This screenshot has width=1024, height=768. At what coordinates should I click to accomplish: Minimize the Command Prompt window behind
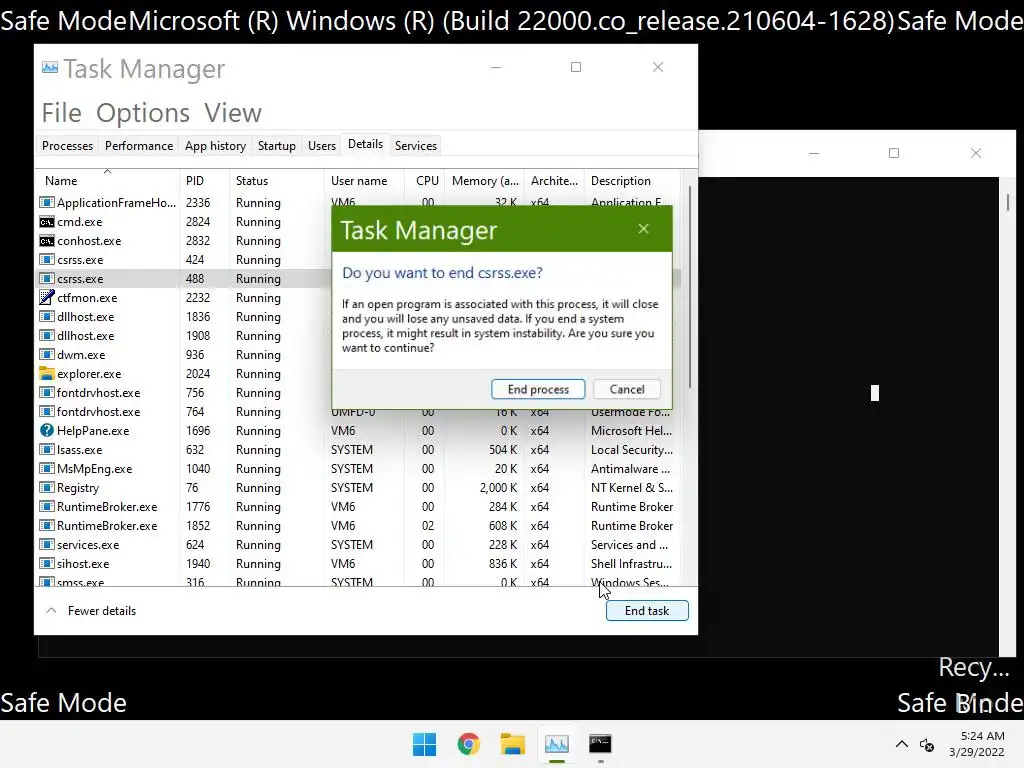[814, 153]
